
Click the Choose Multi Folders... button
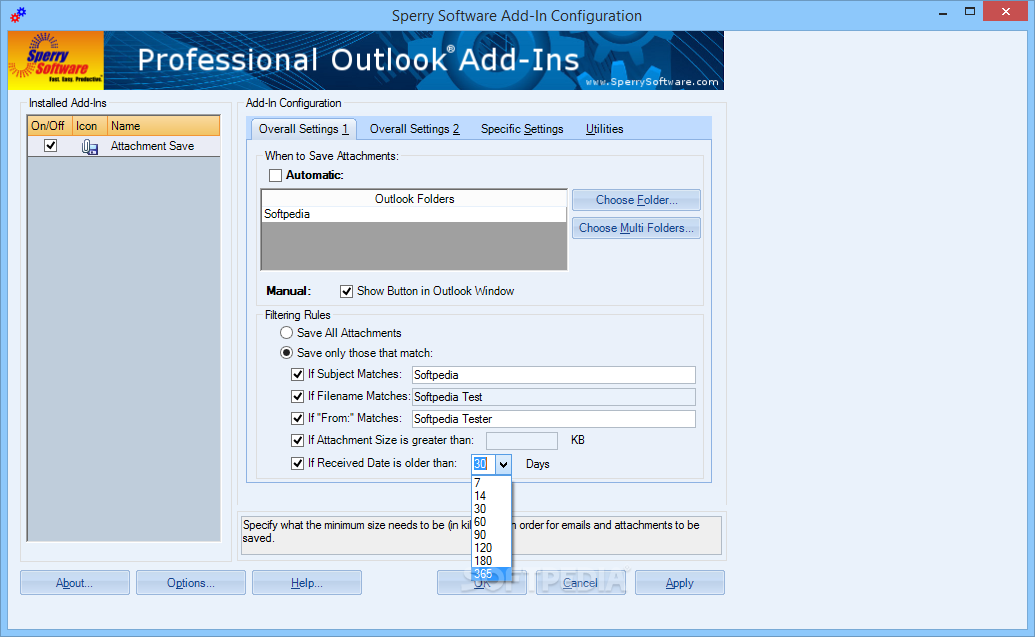pos(636,228)
